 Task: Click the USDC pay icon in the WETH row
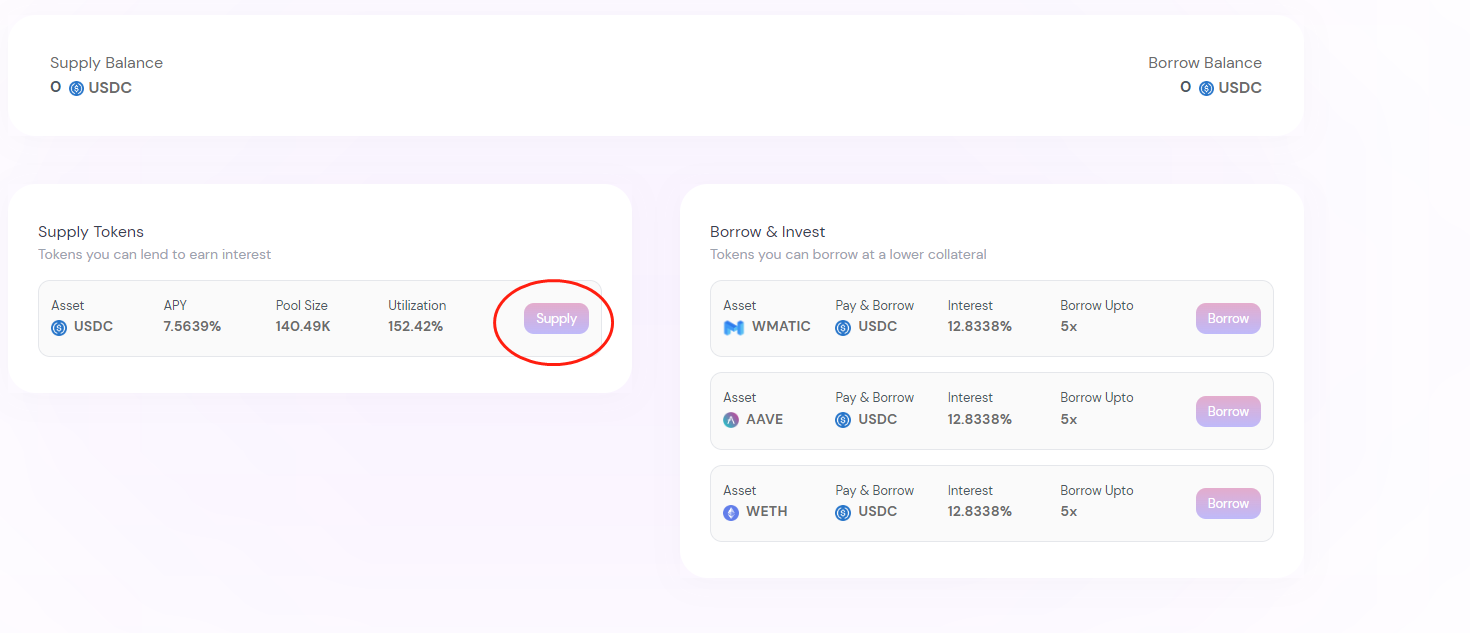click(x=843, y=512)
